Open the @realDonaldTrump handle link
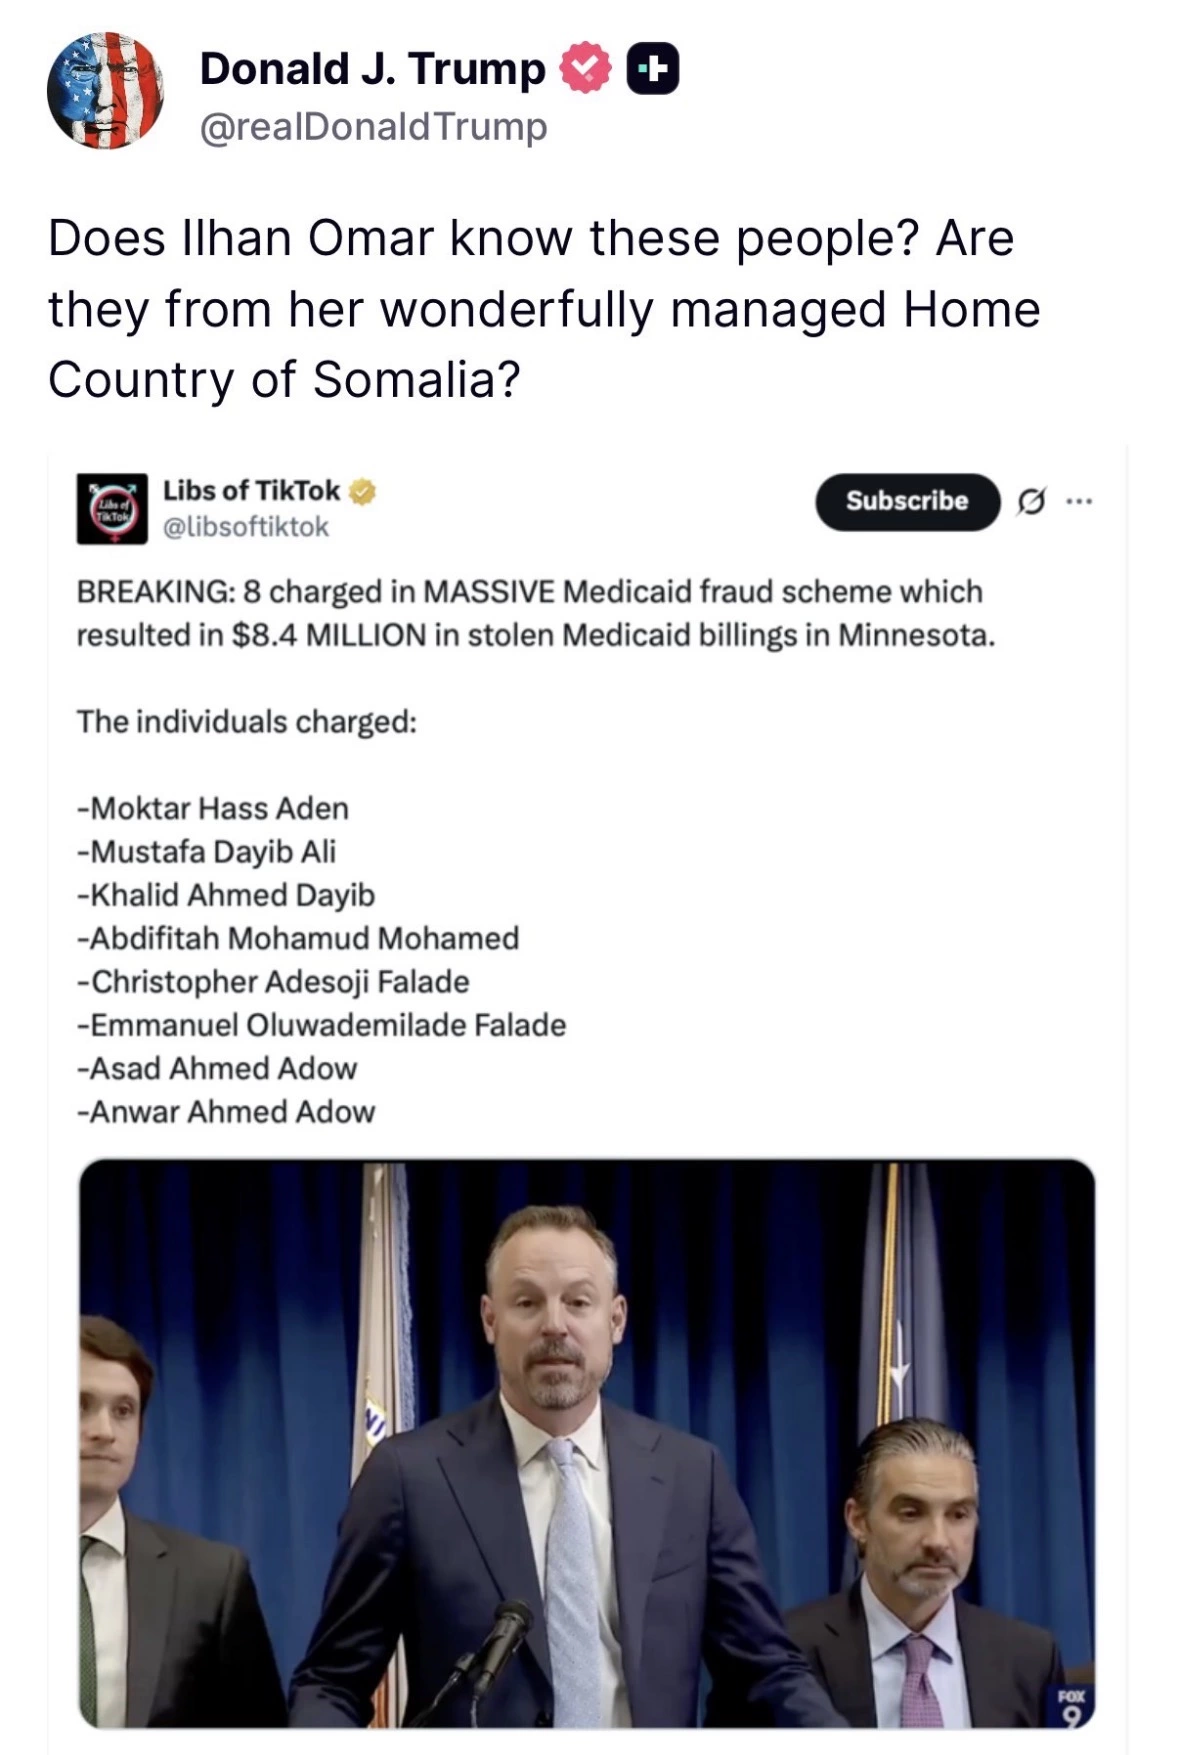The width and height of the screenshot is (1179, 1755). [x=374, y=127]
